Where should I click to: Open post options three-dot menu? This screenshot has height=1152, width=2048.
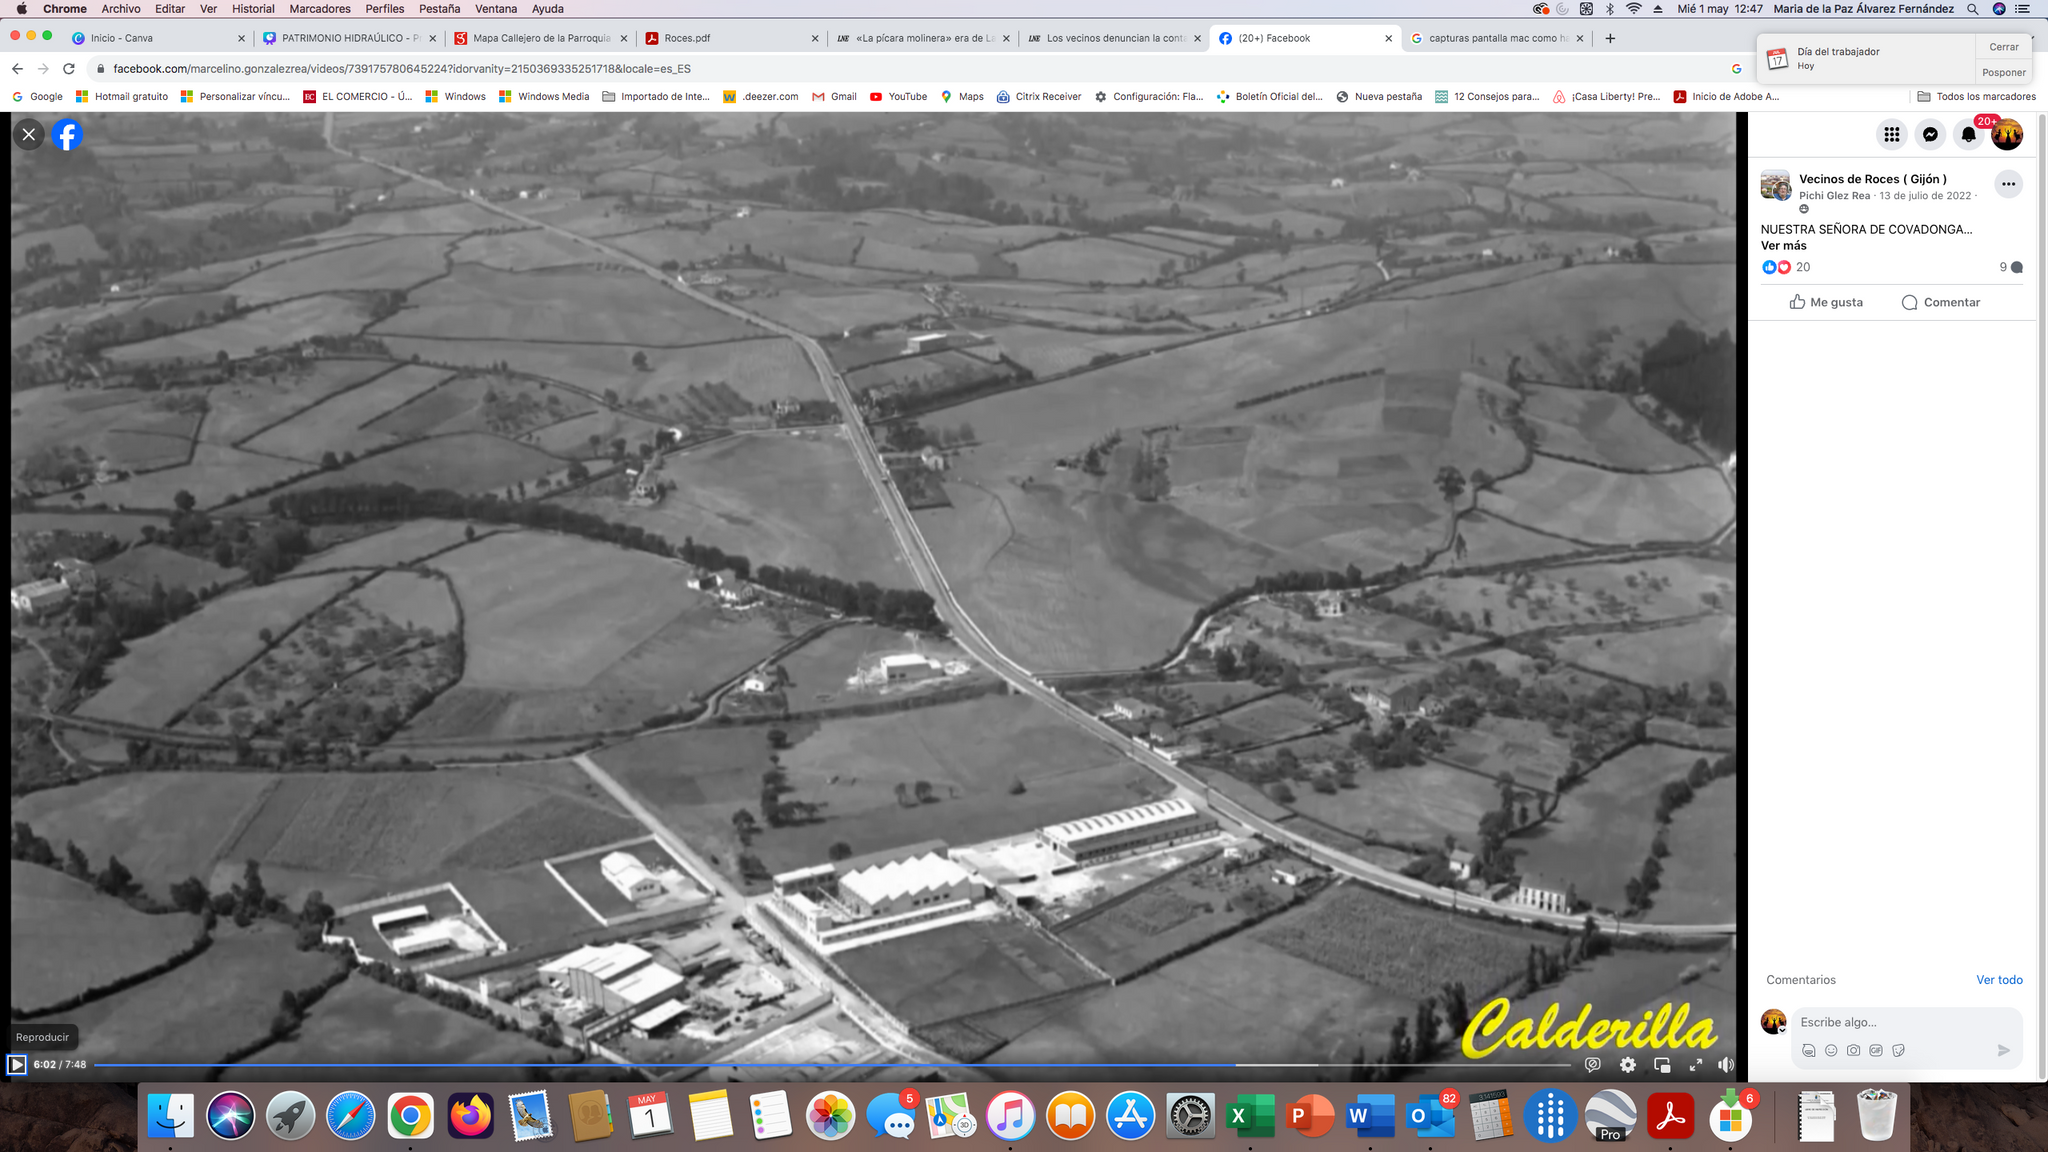coord(2008,184)
